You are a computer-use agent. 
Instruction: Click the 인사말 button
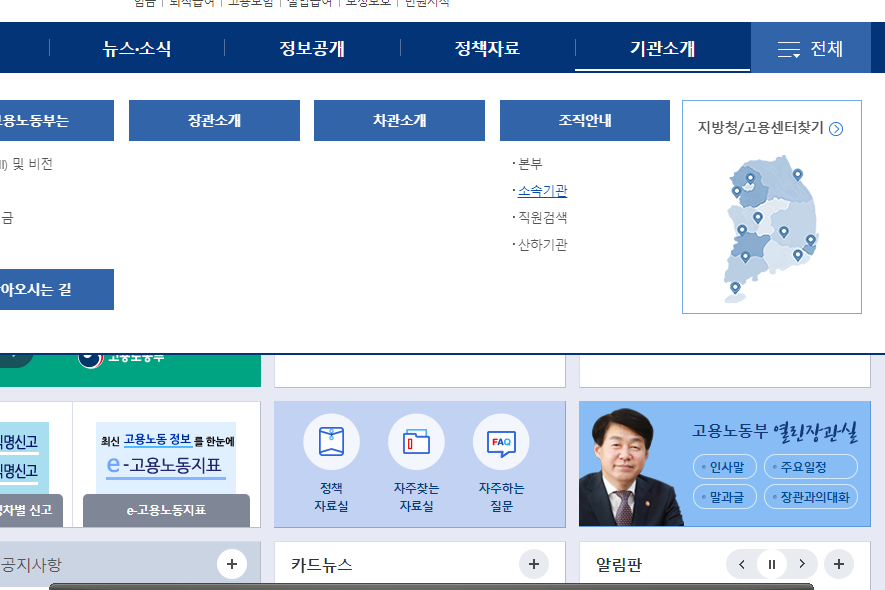click(725, 467)
